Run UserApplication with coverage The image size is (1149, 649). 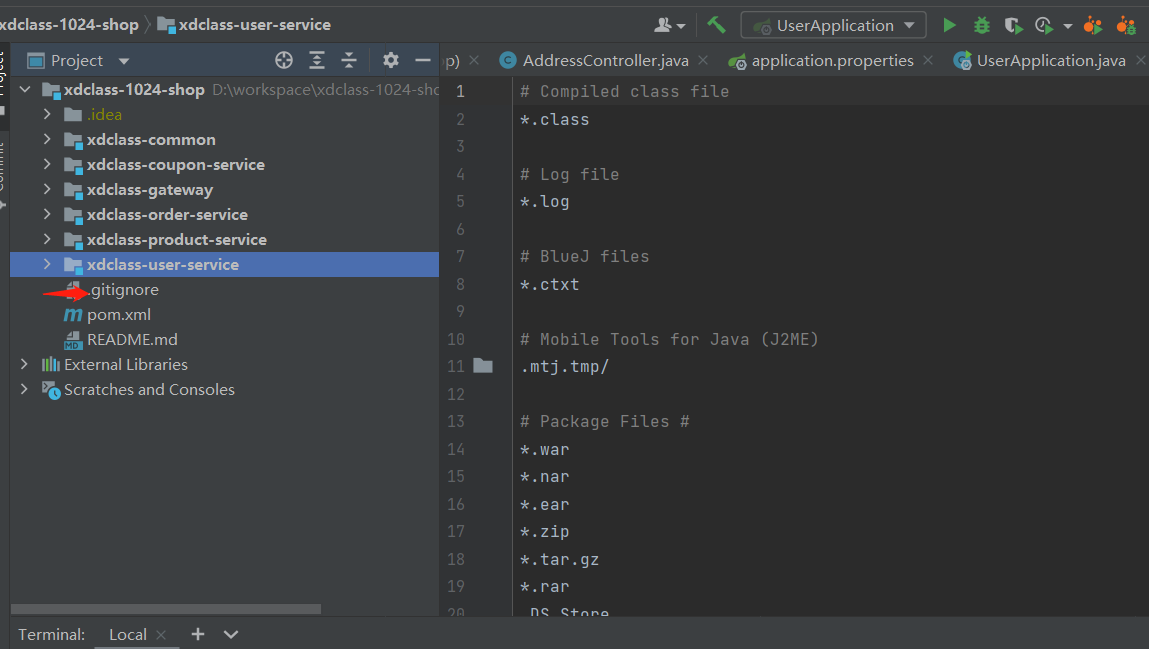pos(1013,25)
